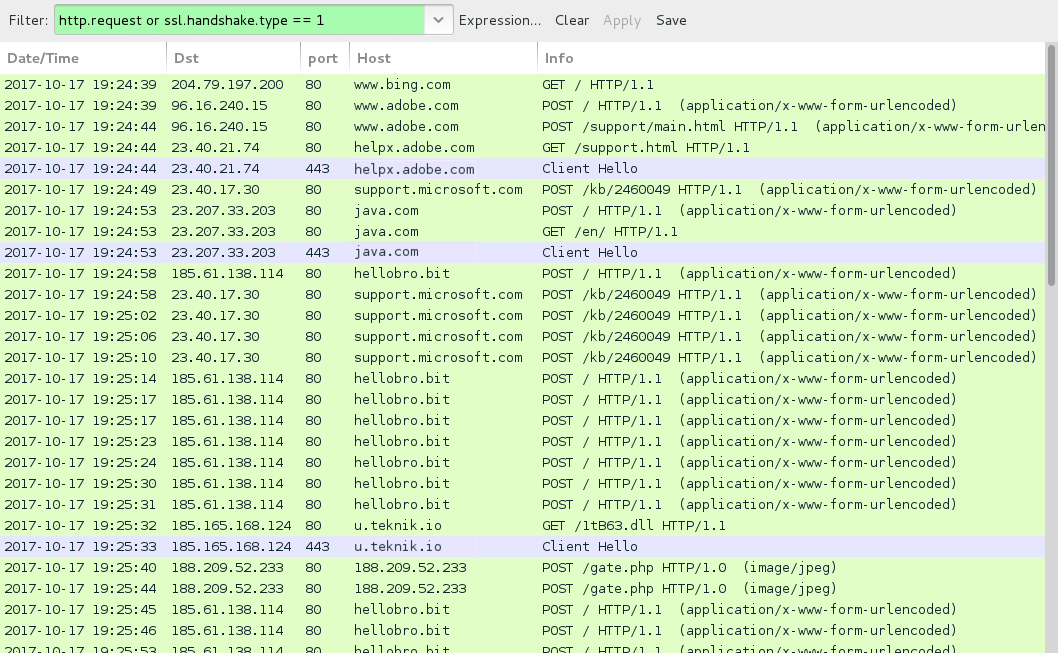Viewport: 1058px width, 653px height.
Task: Sort by the Date/Time column header
Action: (83, 58)
